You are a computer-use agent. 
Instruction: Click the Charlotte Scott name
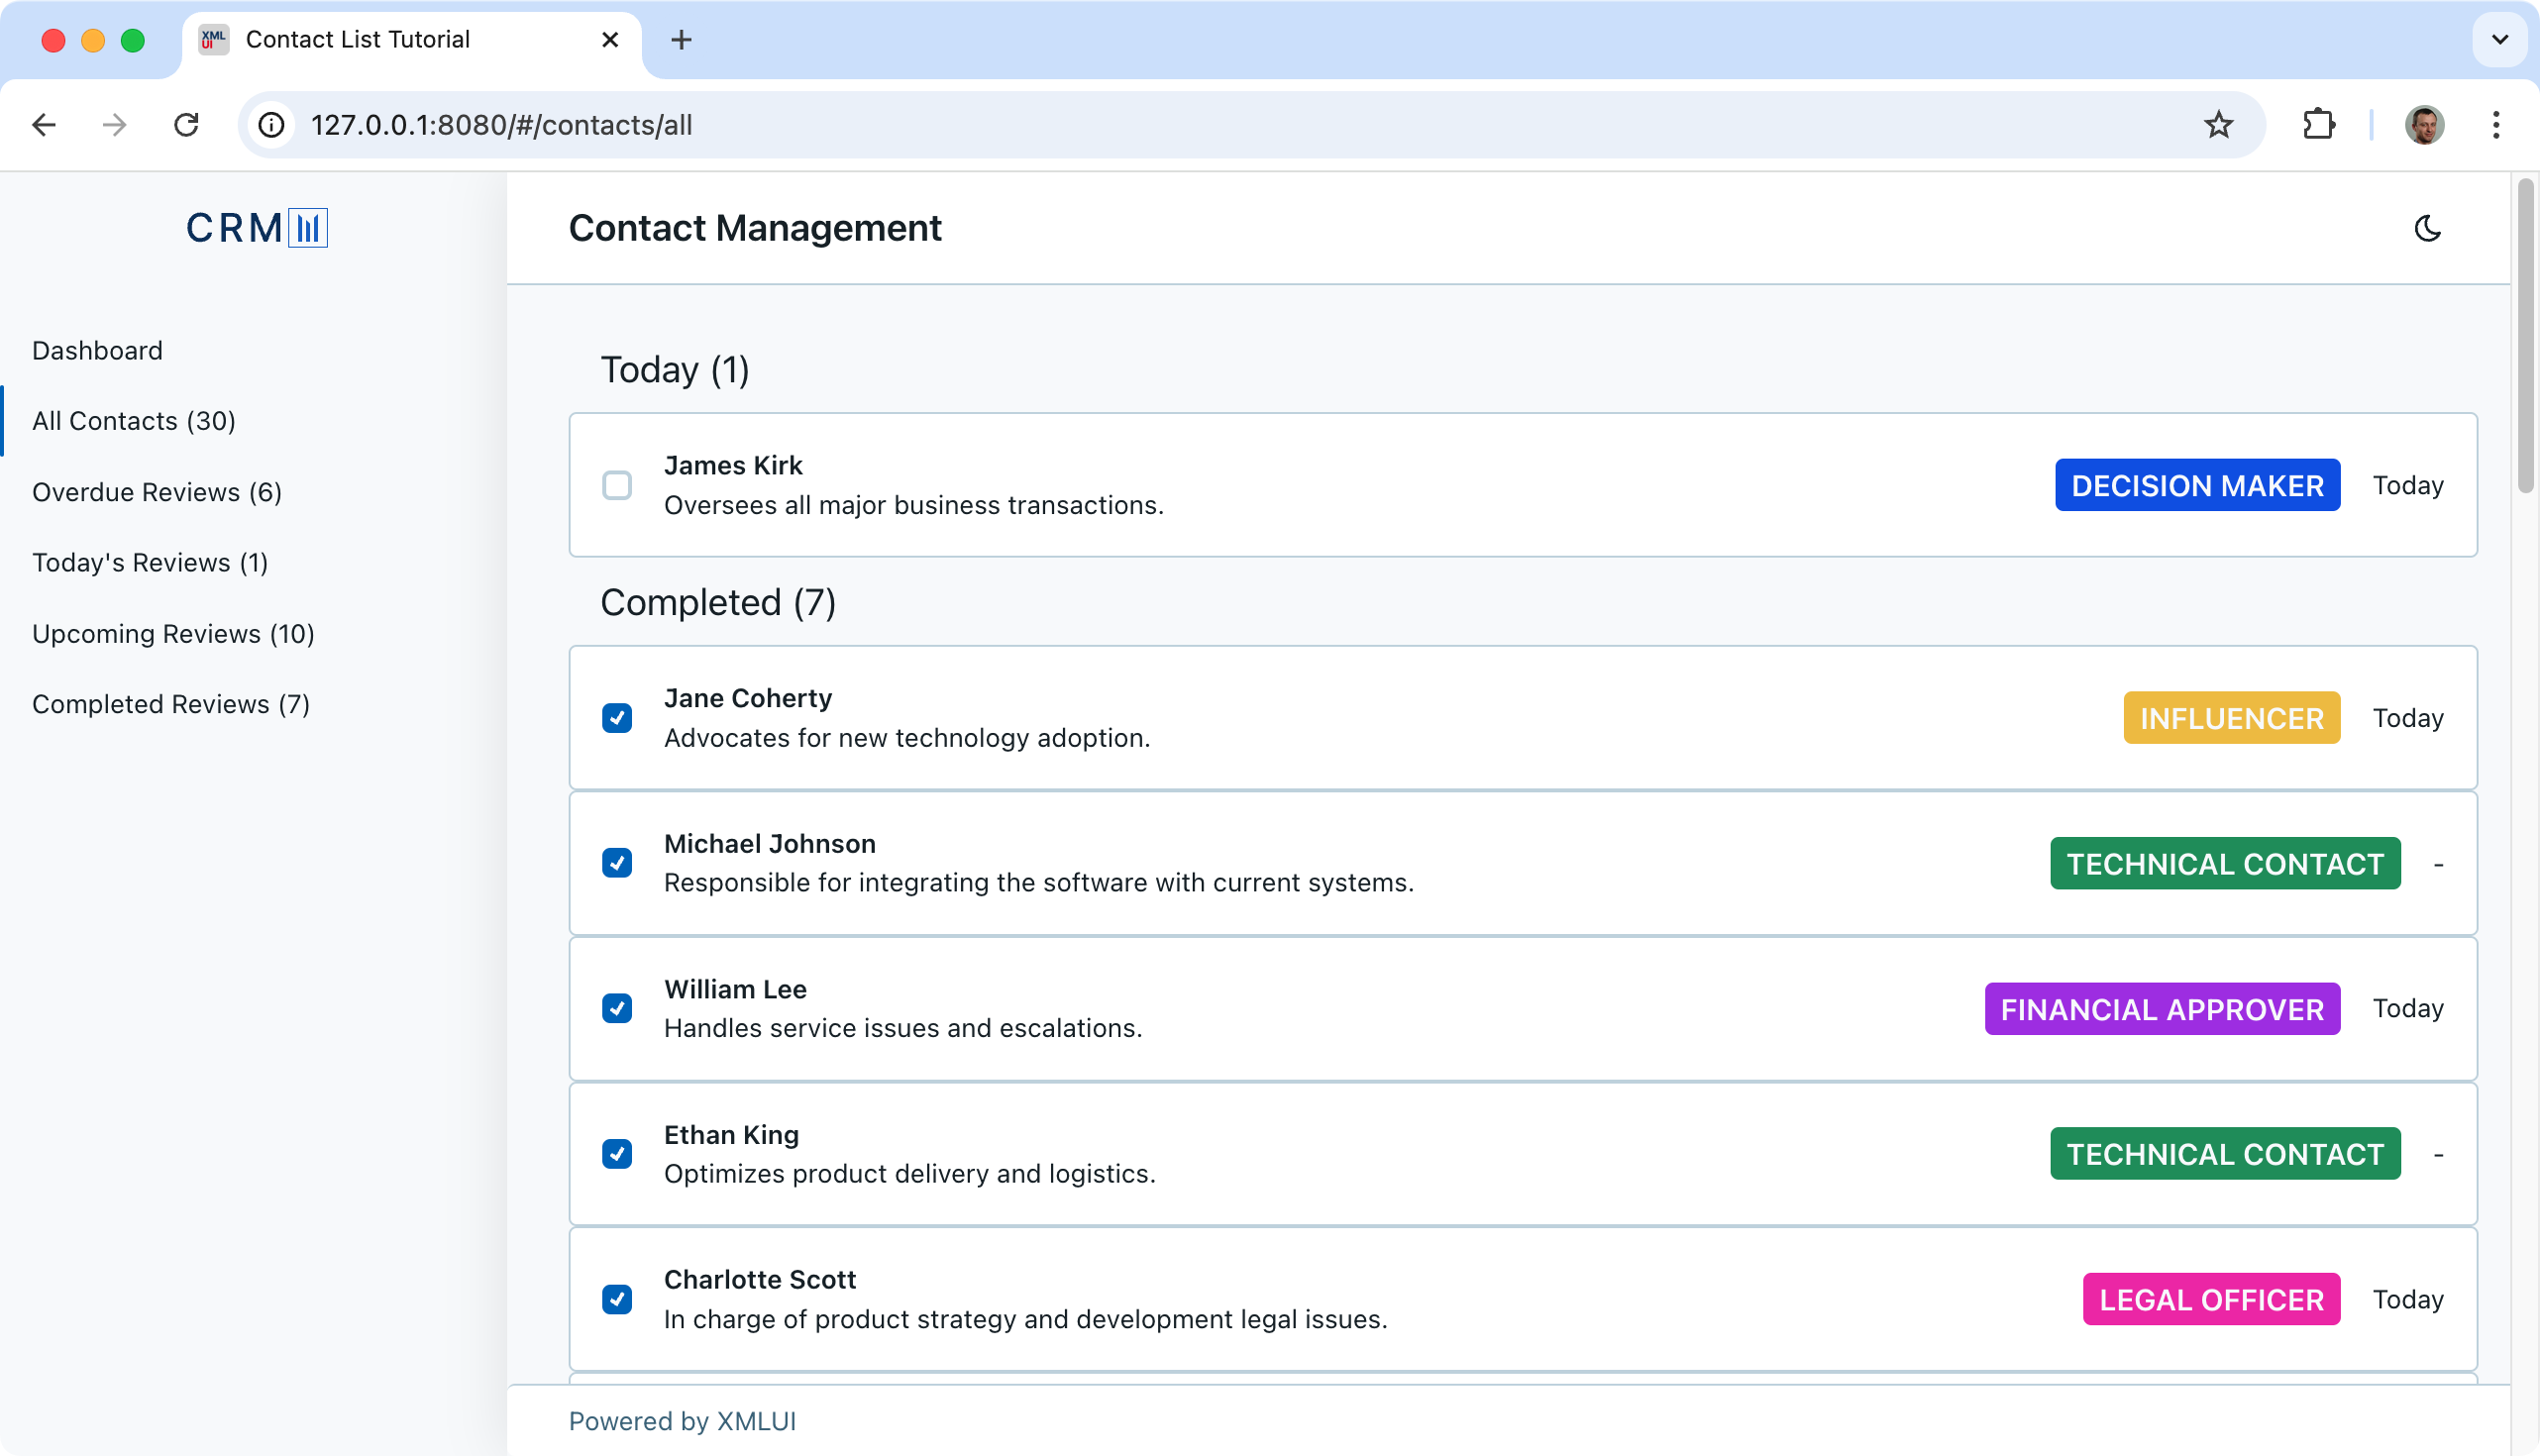pos(760,1280)
